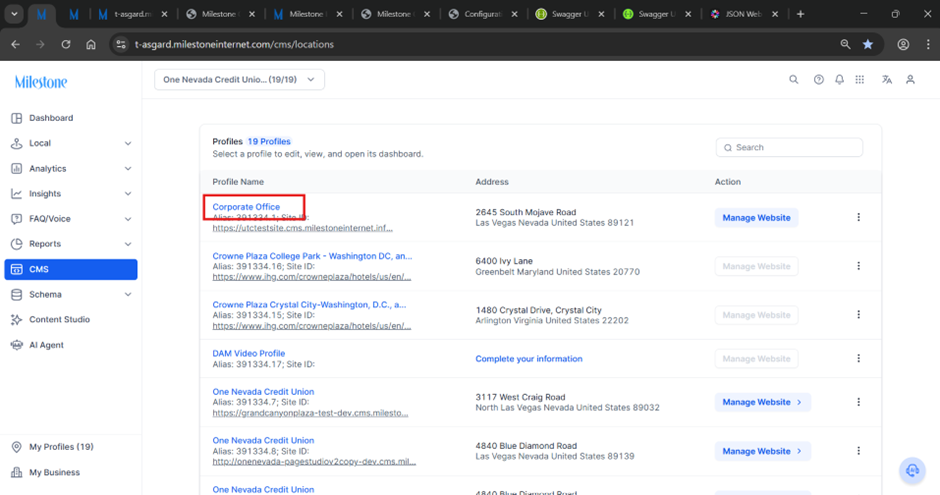This screenshot has width=940, height=495.
Task: Click the Milestone logo
Action: tap(41, 82)
